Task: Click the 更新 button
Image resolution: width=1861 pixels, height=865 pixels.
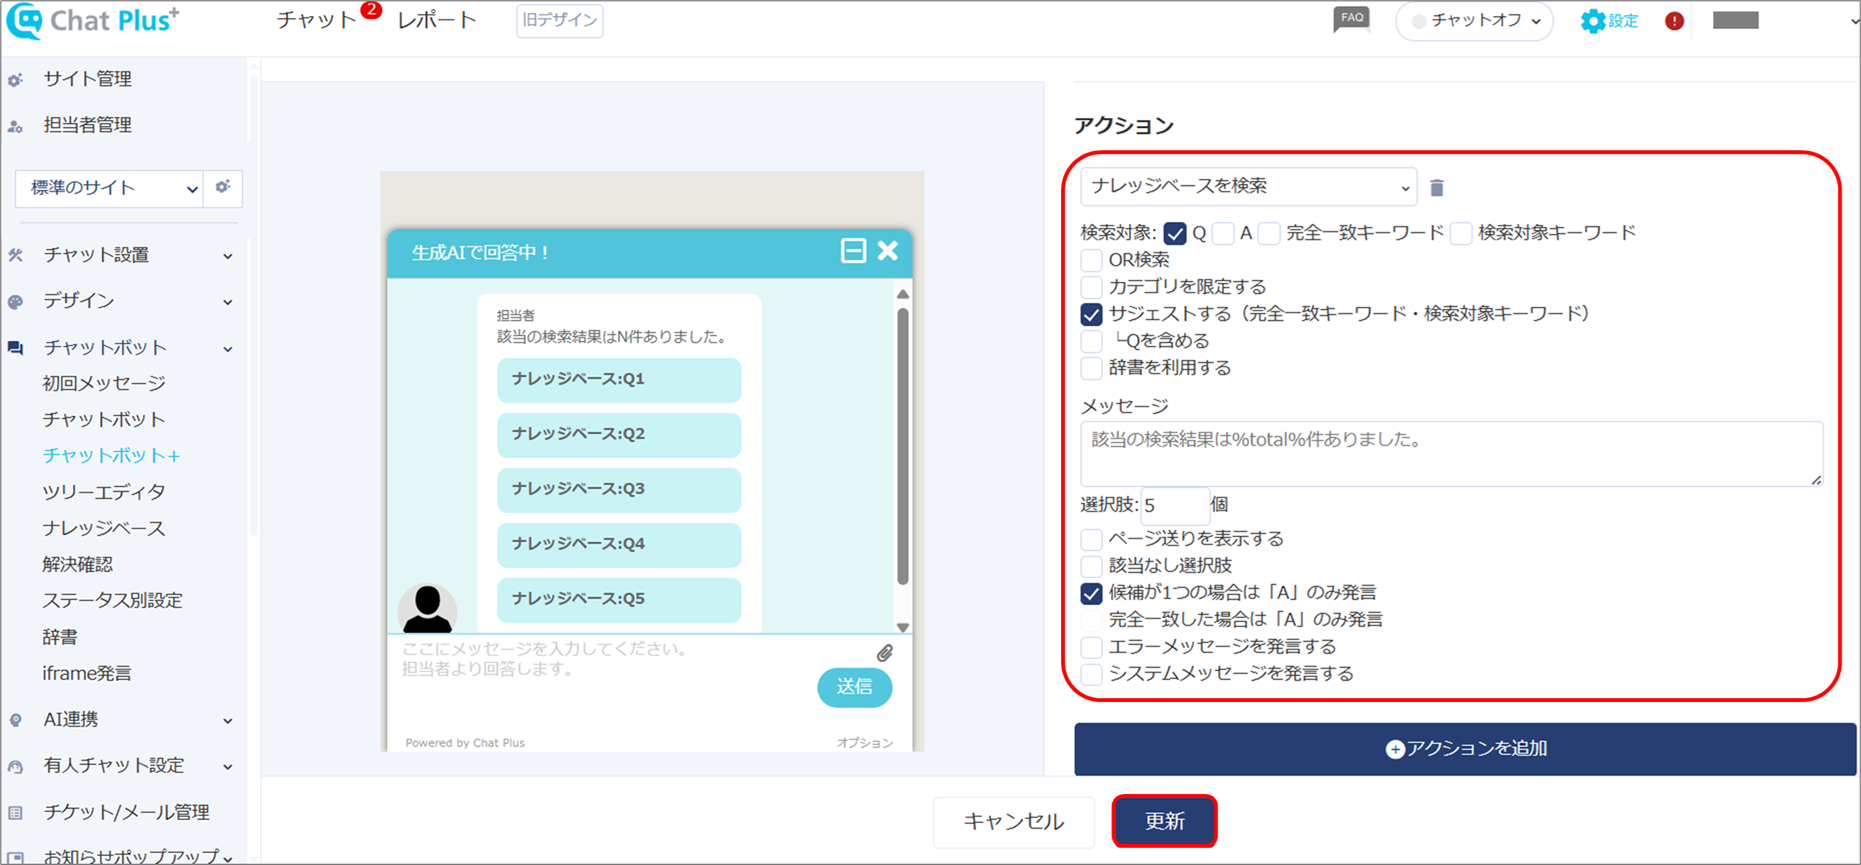Action: 1165,821
